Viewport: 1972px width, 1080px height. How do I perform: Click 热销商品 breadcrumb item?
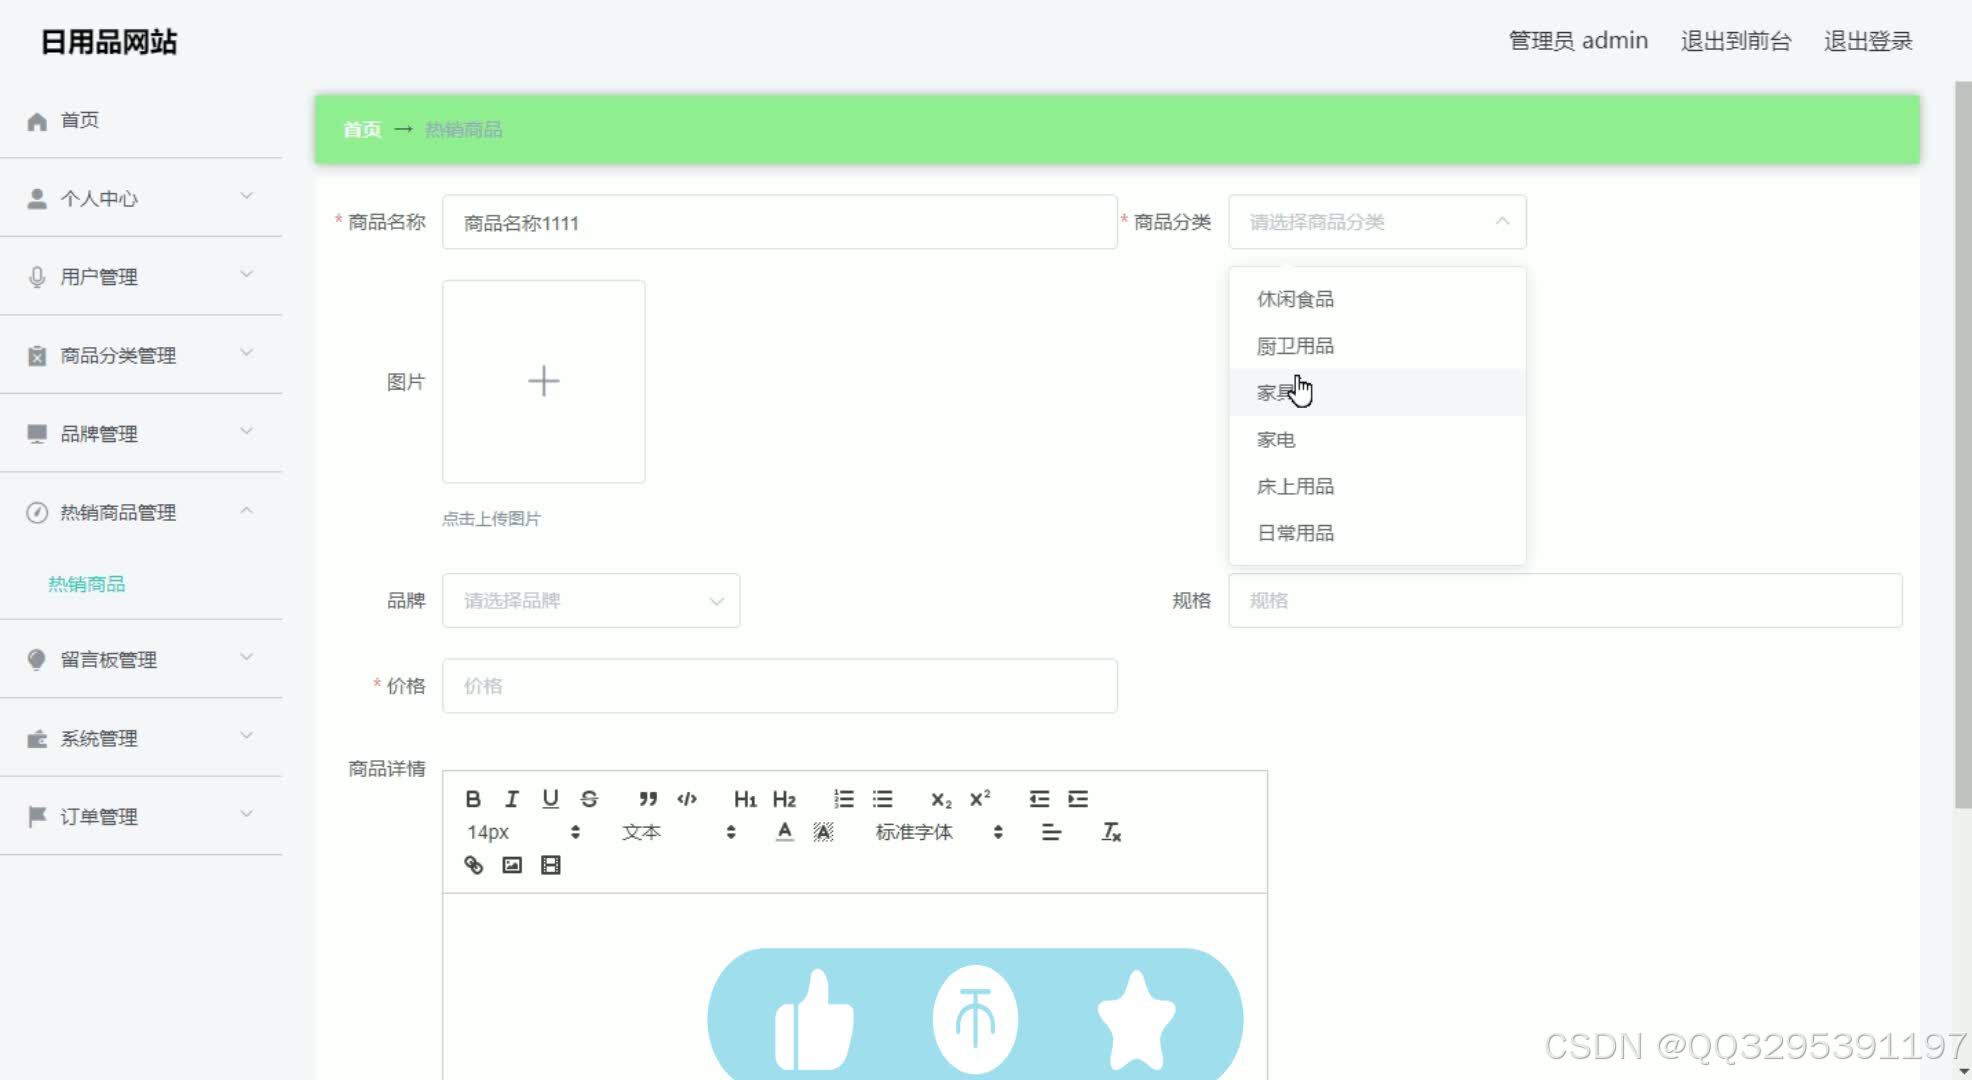pos(464,130)
